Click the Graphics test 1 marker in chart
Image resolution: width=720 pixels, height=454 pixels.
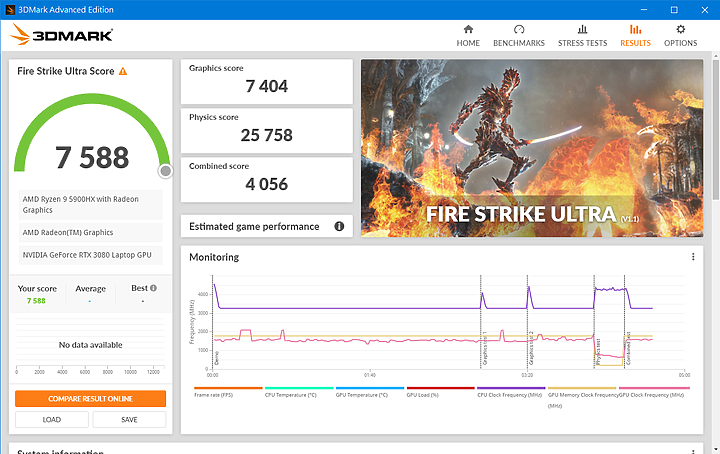pyautogui.click(x=485, y=348)
